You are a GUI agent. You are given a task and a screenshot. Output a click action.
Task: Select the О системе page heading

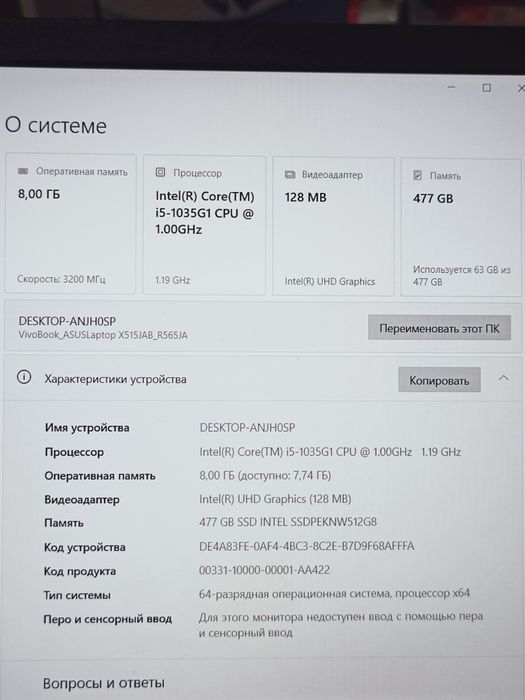click(56, 125)
